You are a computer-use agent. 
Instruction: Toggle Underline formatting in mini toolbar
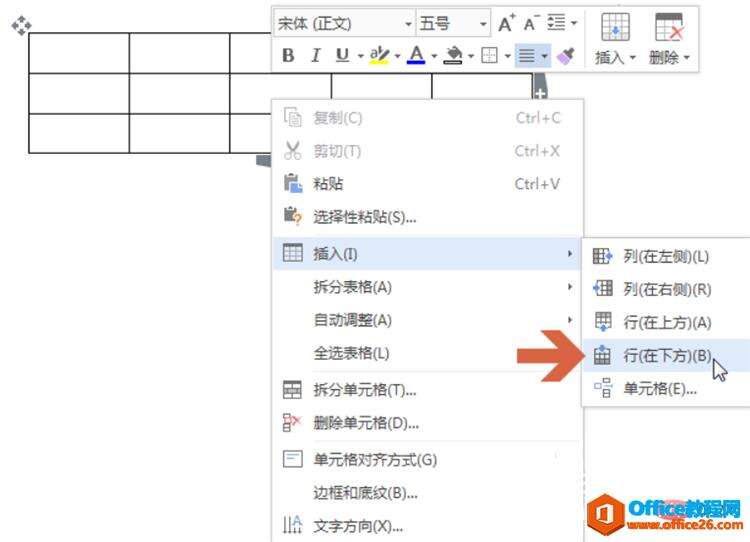pos(342,55)
